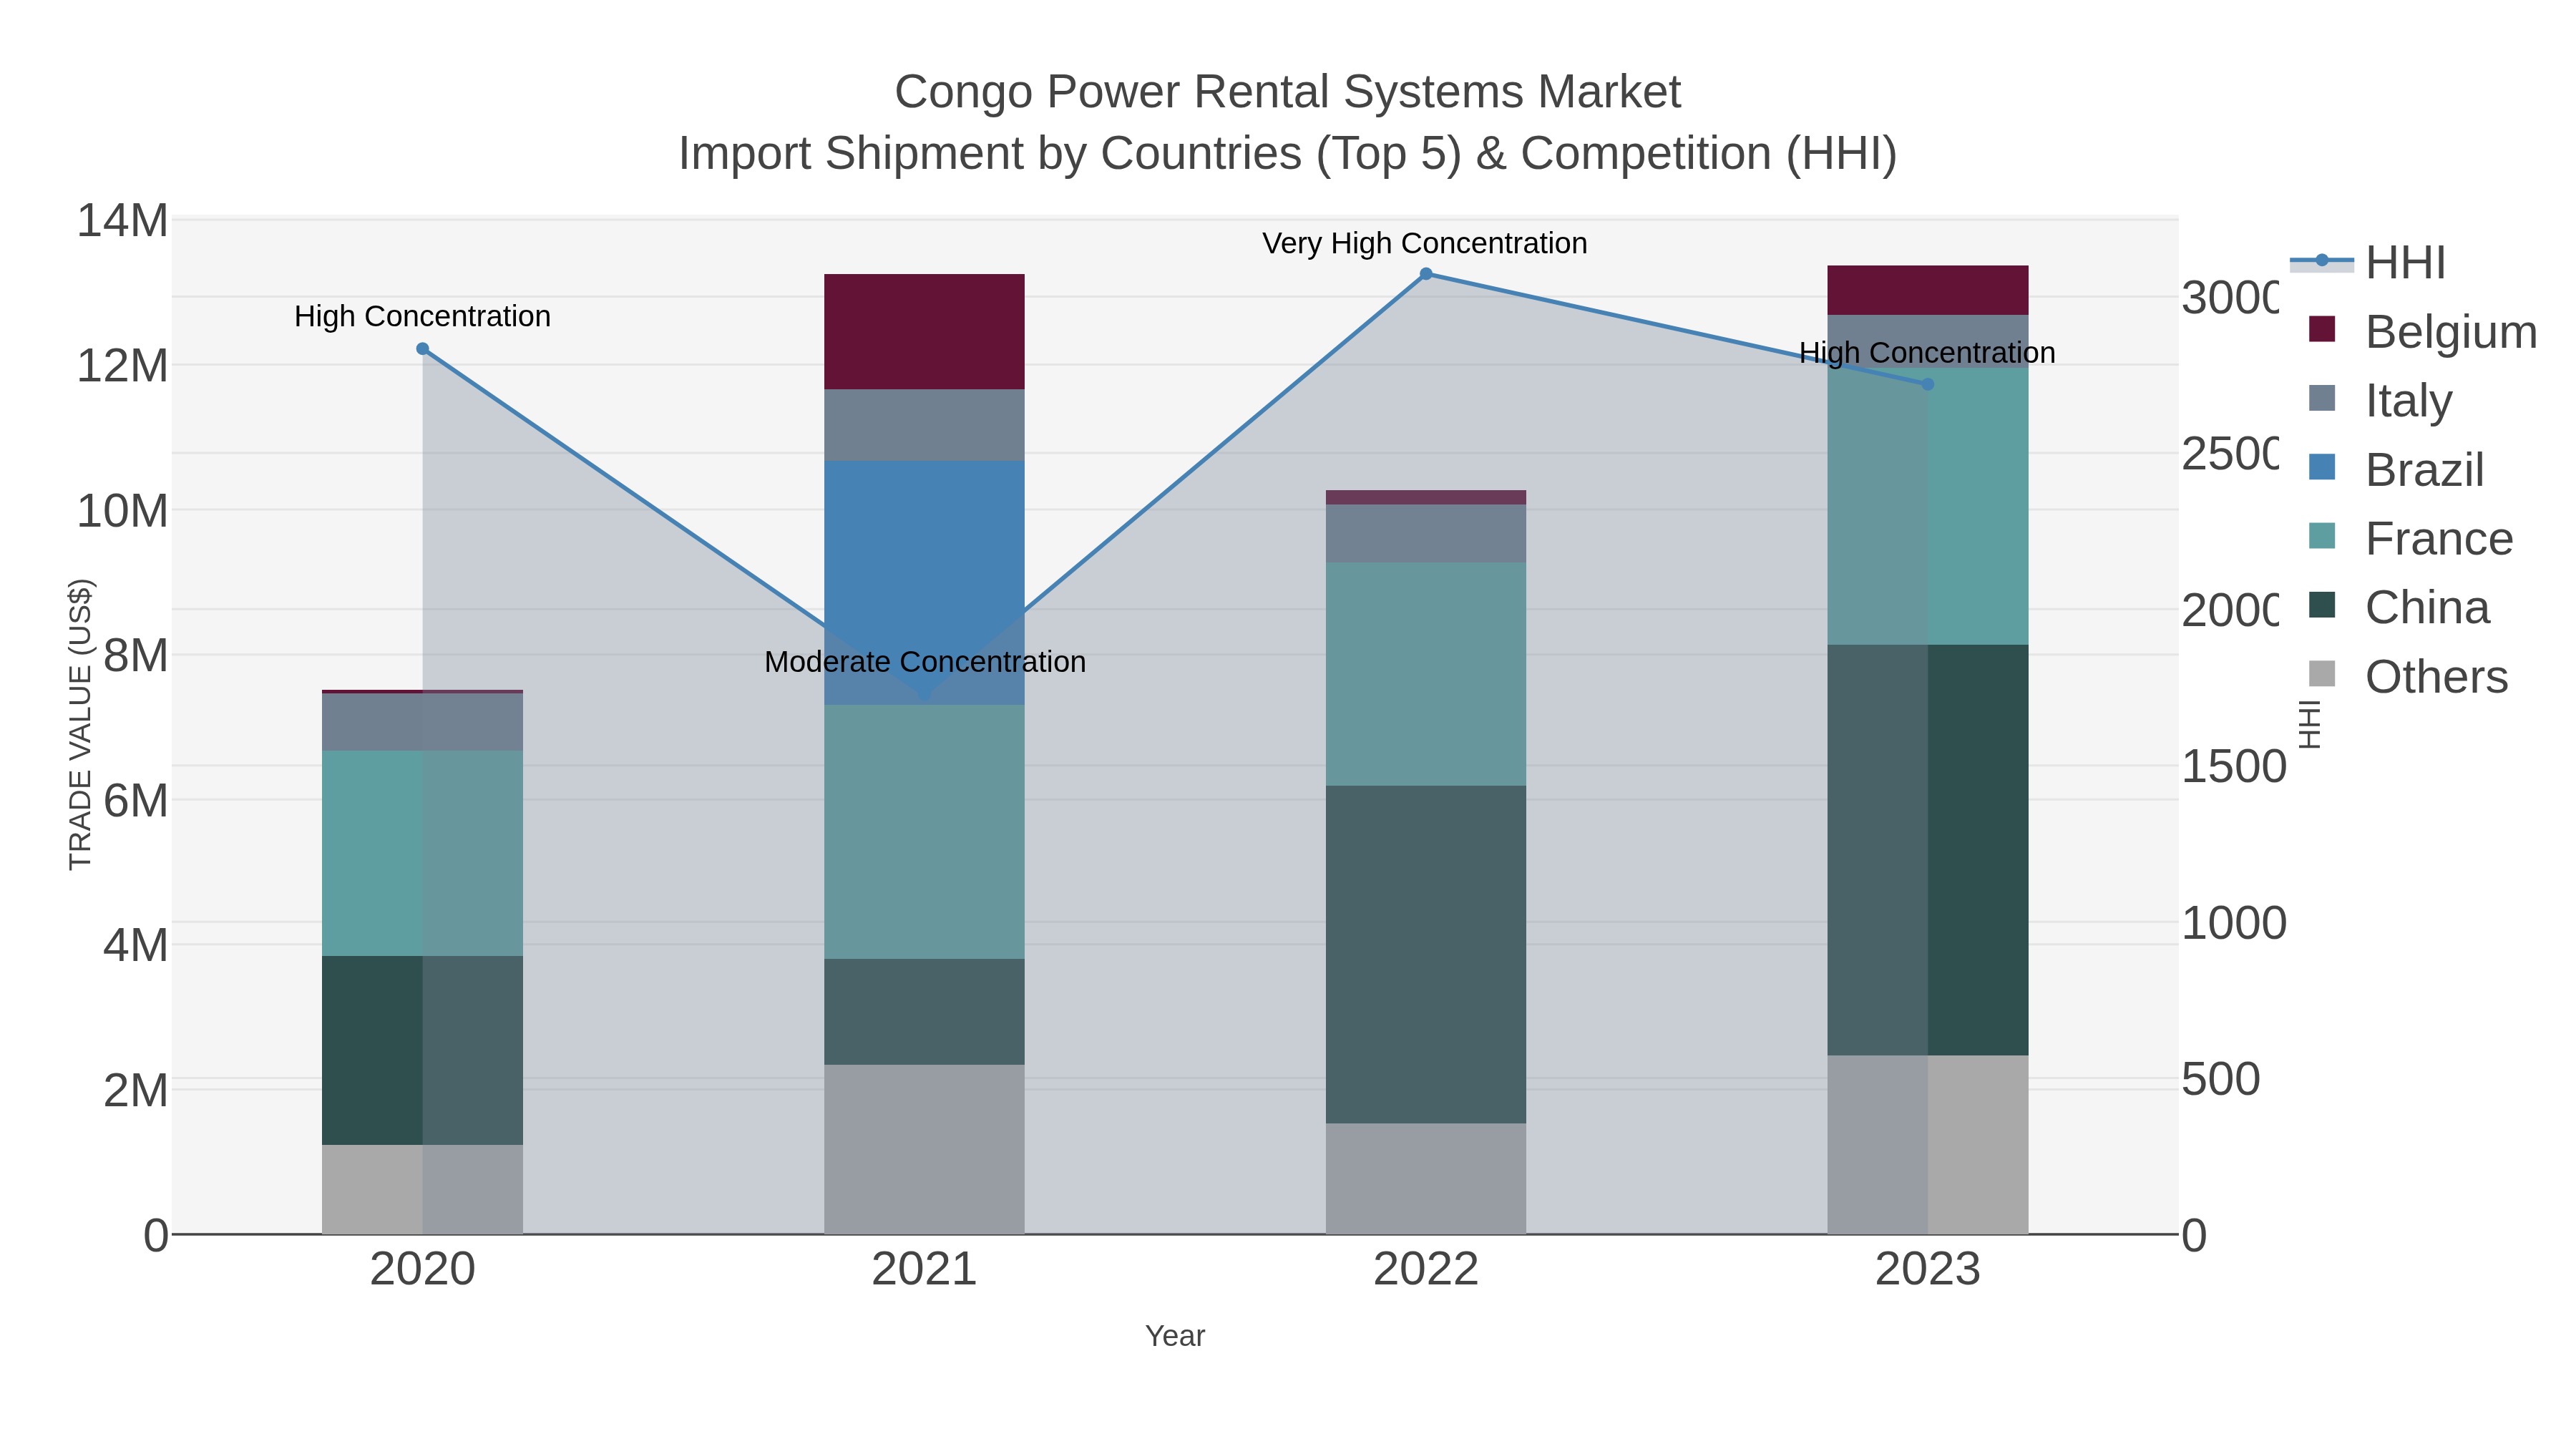The image size is (2576, 1449).
Task: Click the 2020 HHI data point marker
Action: (x=423, y=349)
